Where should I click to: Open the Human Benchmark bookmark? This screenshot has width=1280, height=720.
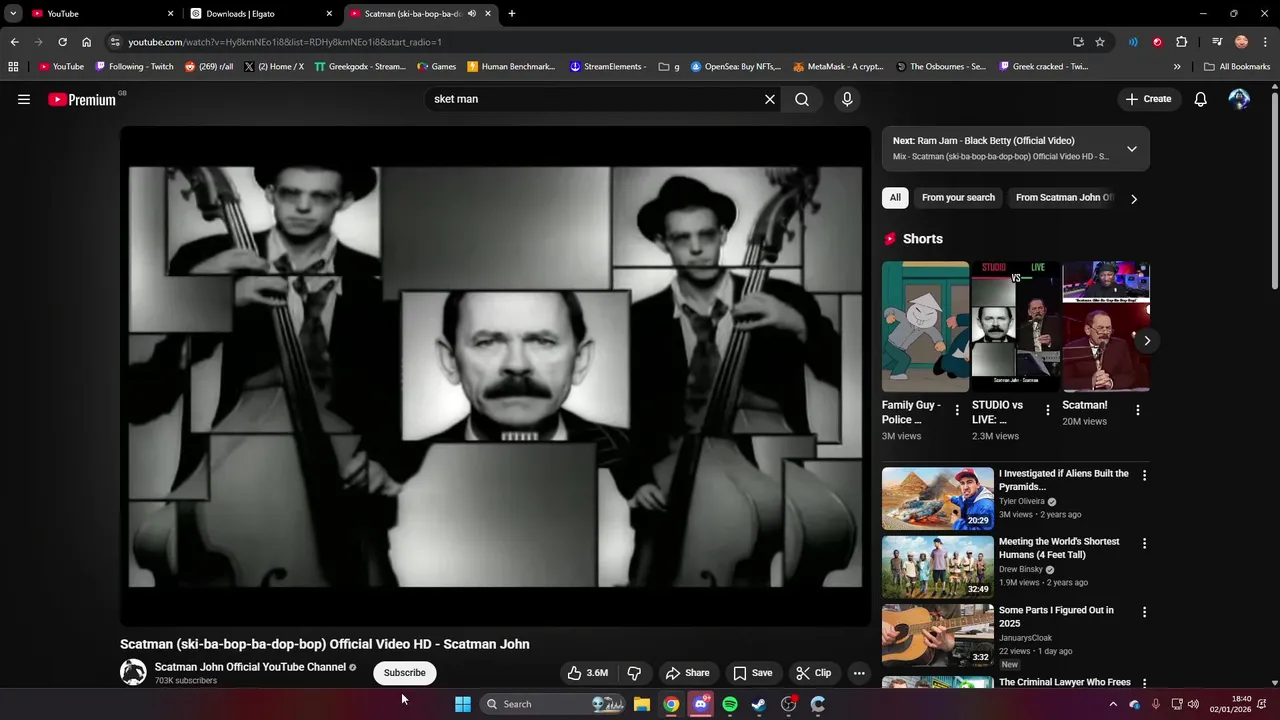[511, 67]
